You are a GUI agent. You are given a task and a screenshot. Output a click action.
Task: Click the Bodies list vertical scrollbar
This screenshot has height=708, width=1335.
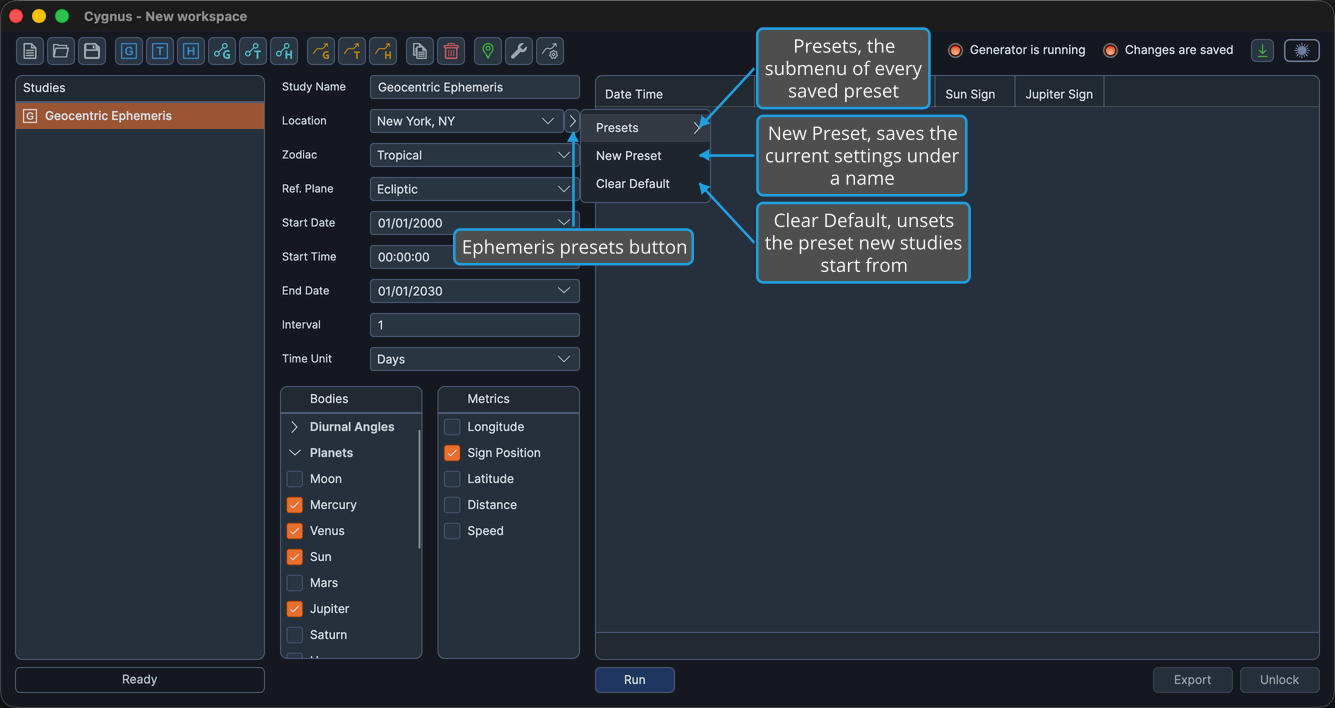click(419, 490)
